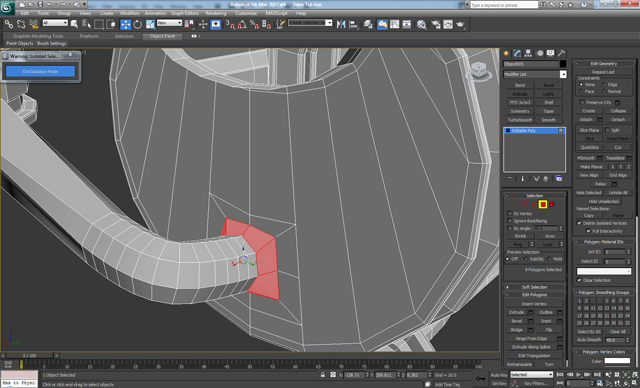Click the Extrude polygons button
Screen dimensions: 640x388
pyautogui.click(x=516, y=312)
